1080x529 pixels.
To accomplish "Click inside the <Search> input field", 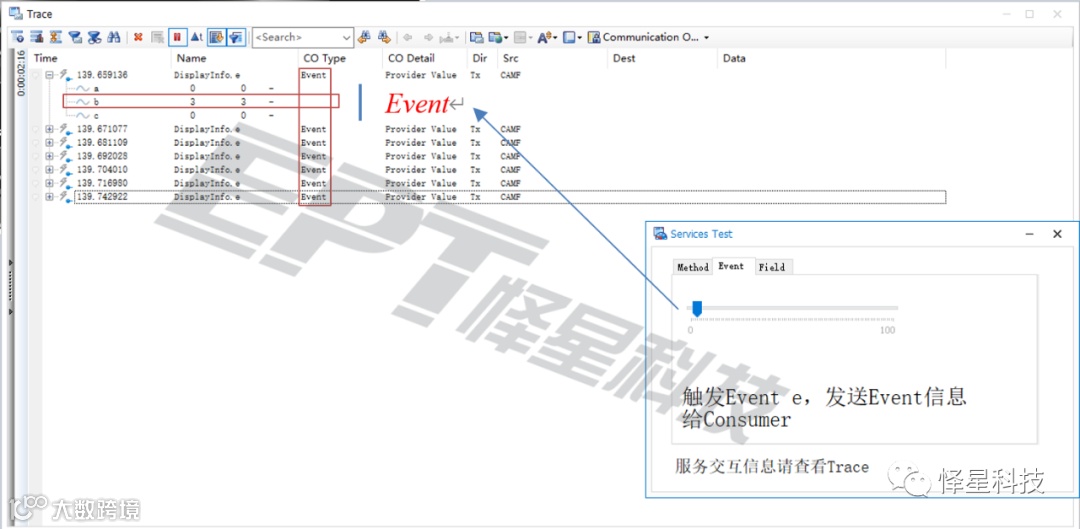I will 296,37.
